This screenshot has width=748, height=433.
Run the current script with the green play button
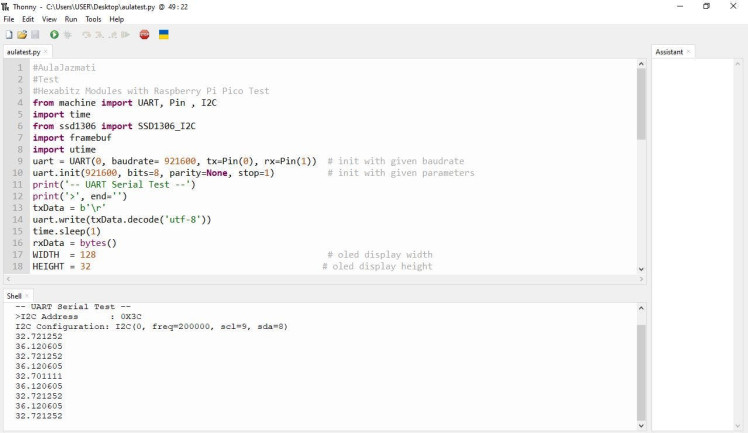tap(54, 35)
